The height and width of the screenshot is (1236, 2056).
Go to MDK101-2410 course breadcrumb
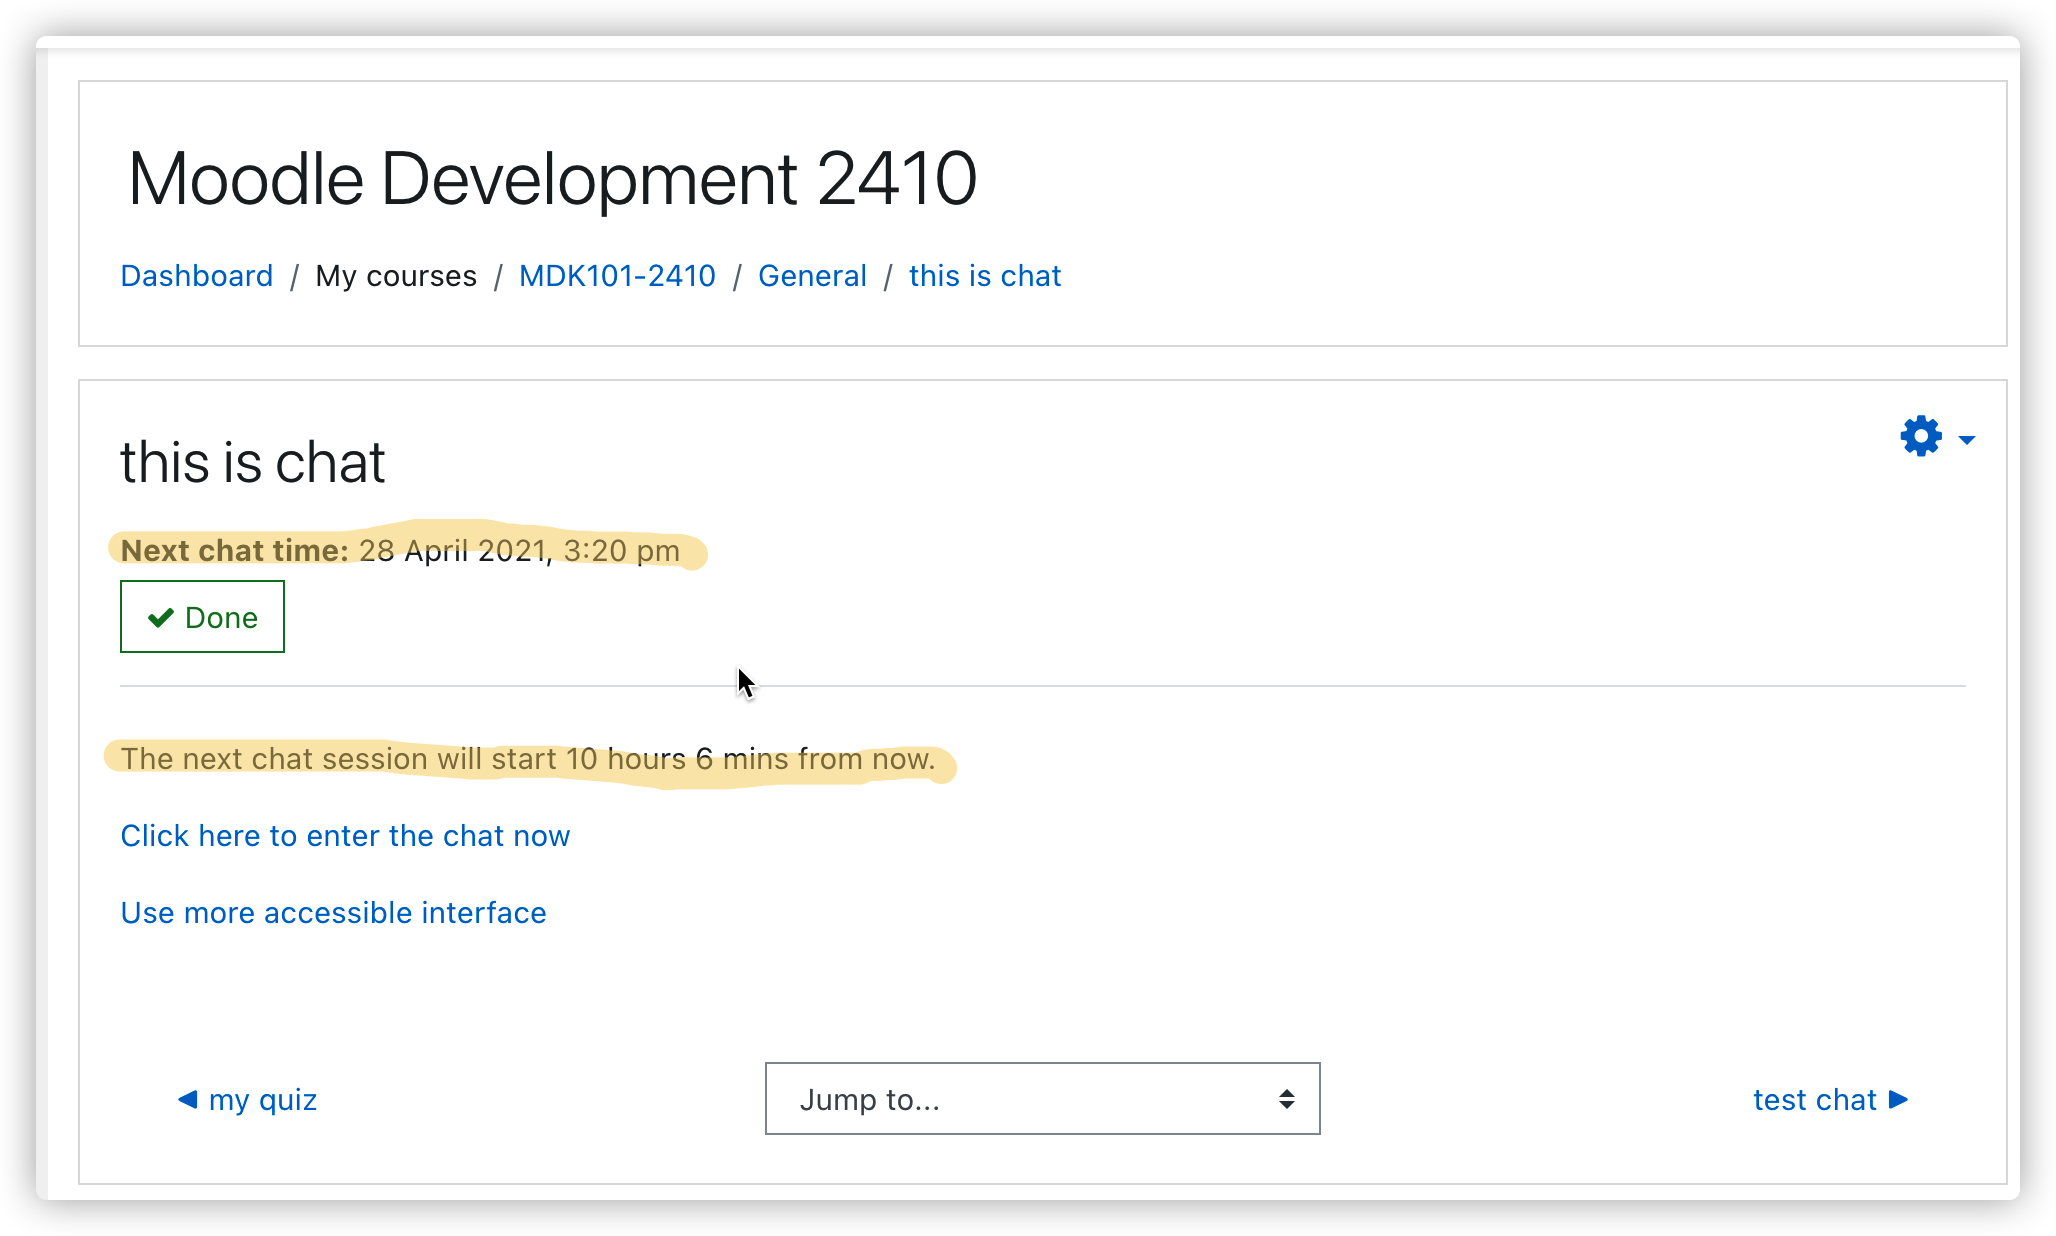[617, 275]
